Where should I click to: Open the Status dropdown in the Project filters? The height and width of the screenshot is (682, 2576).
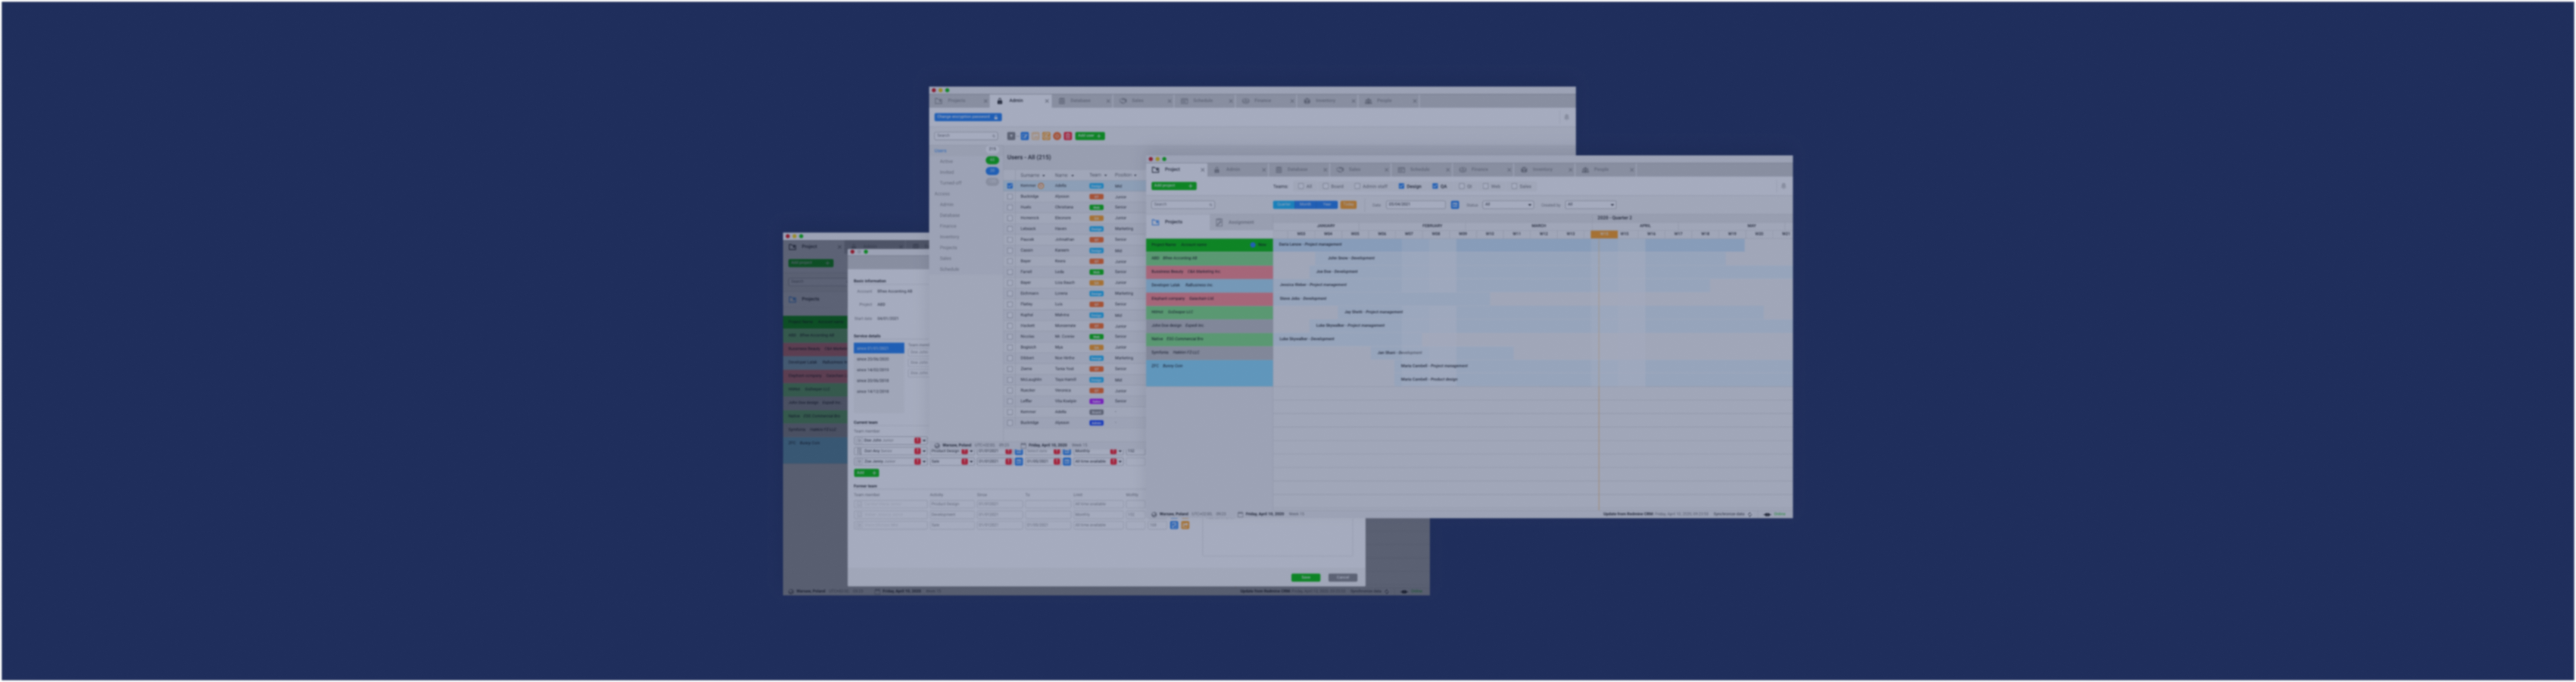pos(1508,205)
